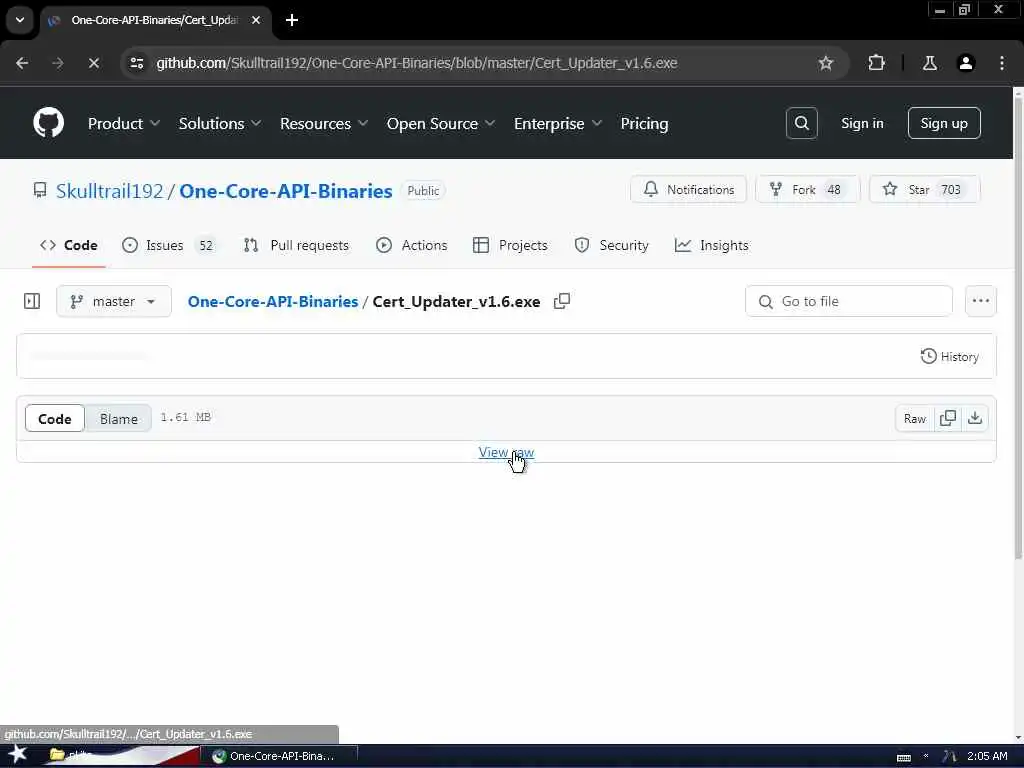Screen dimensions: 1024x768
Task: Click the repository icon beside Skulltrail192
Action: 40,190
